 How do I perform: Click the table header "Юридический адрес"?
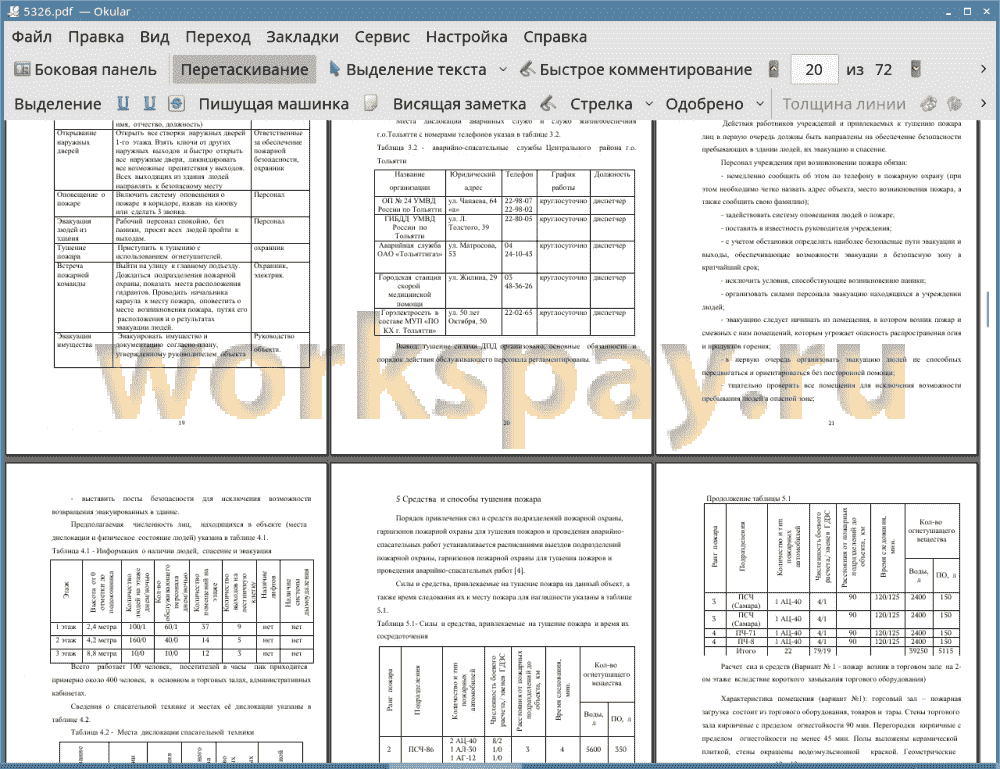click(473, 181)
